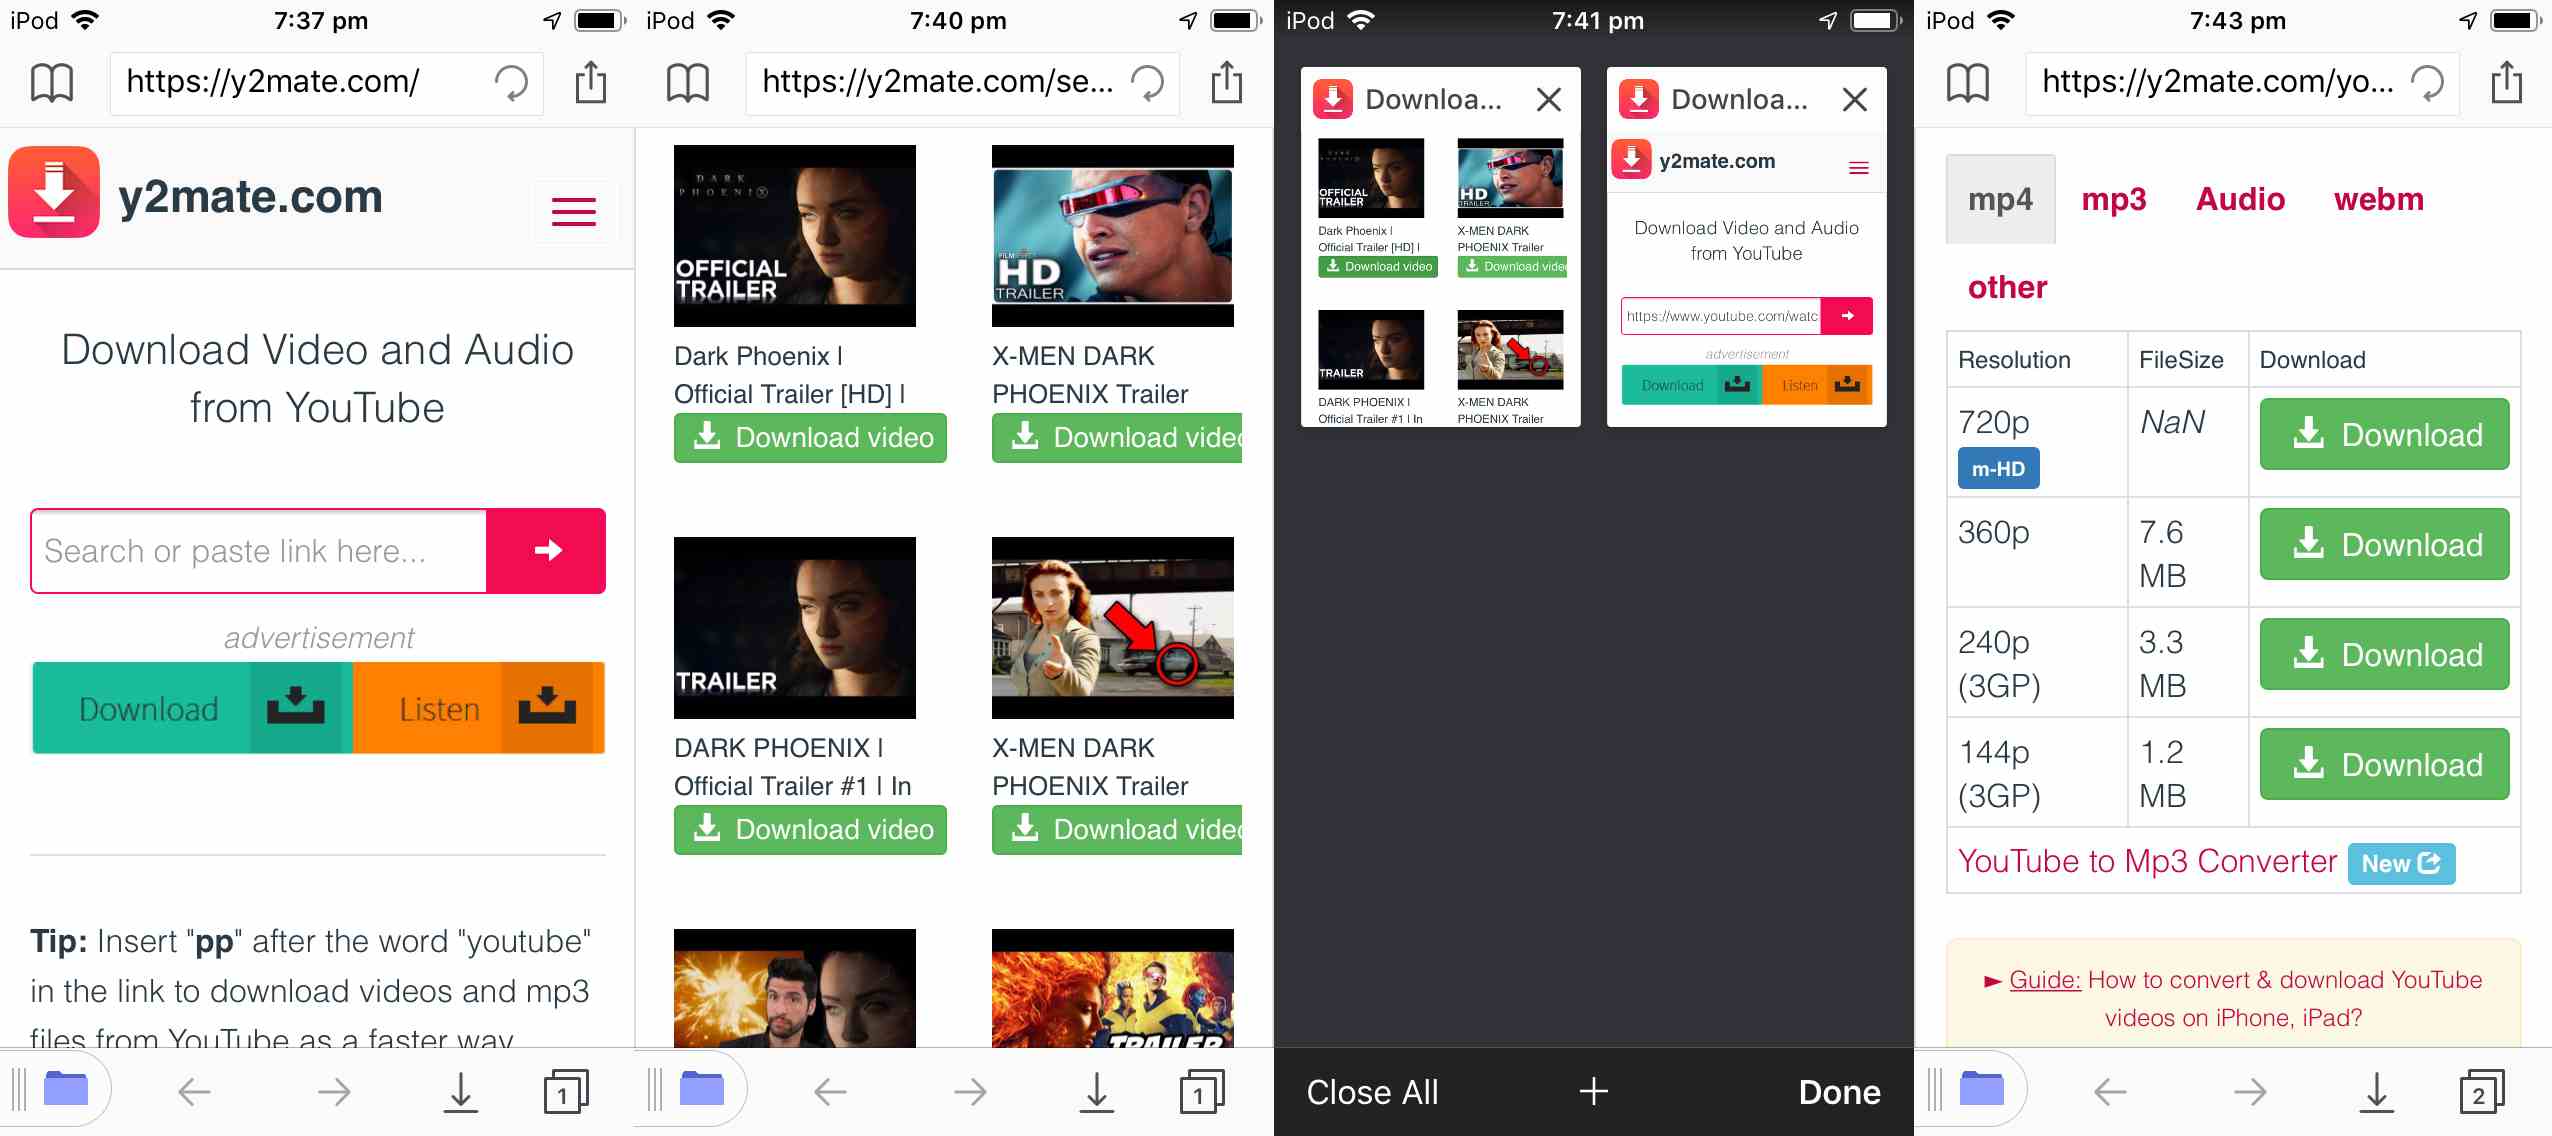Screen dimensions: 2552x1136
Task: Open tabs icon showing 1 in first screen
Action: [566, 1091]
